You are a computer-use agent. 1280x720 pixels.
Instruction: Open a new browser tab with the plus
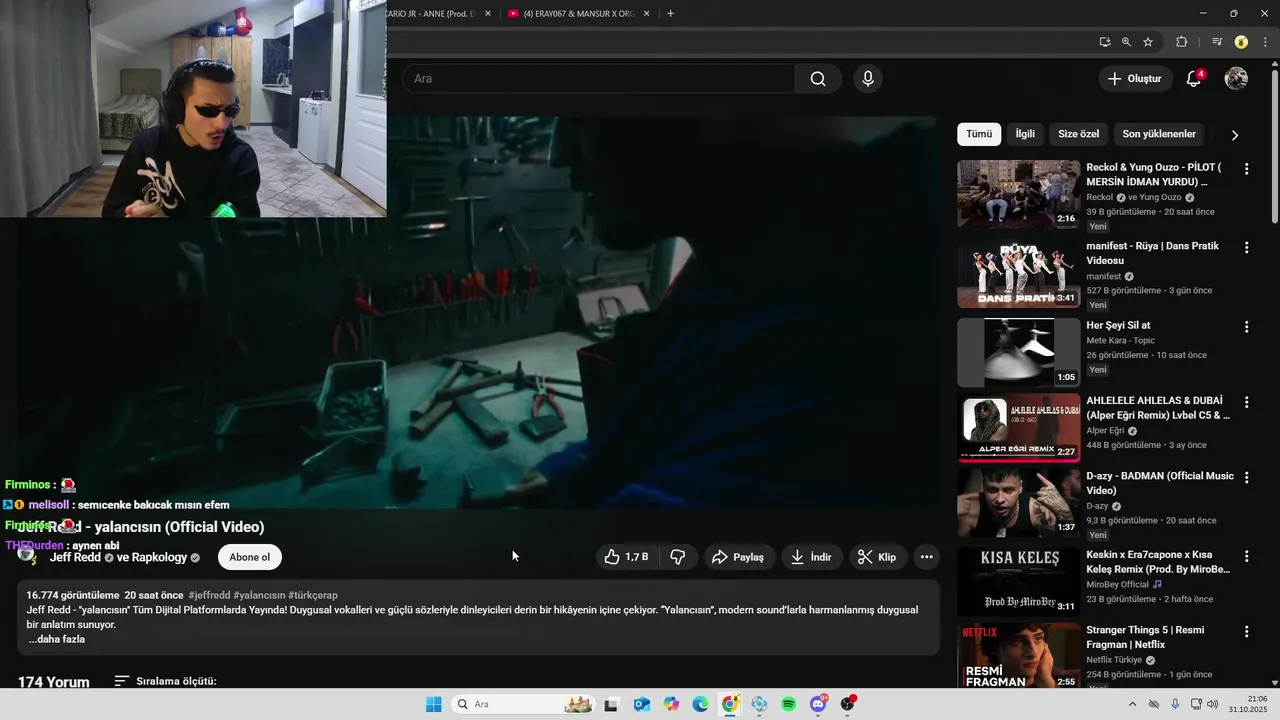pyautogui.click(x=670, y=14)
